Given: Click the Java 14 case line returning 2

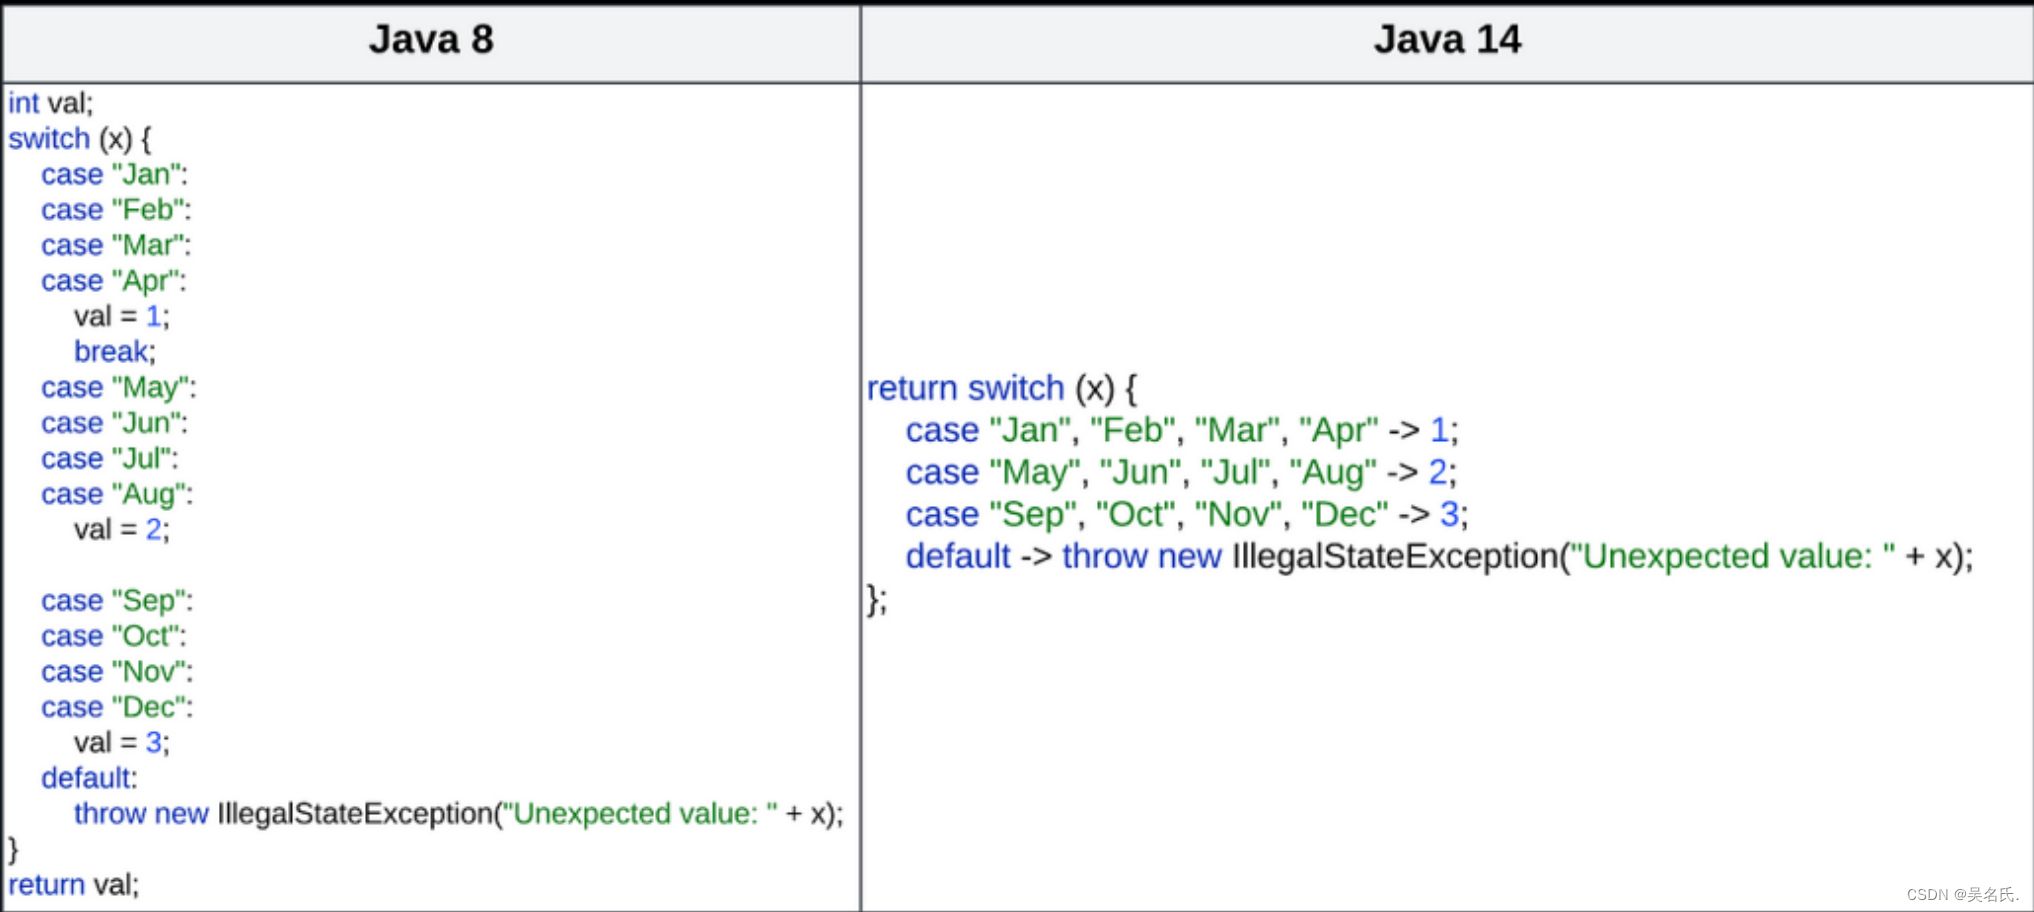Looking at the screenshot, I should 1181,473.
